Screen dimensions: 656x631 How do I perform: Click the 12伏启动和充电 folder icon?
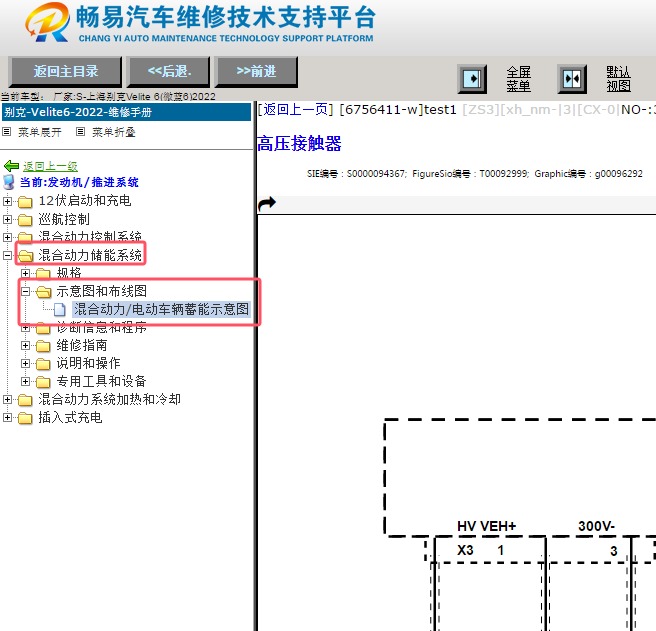click(x=25, y=202)
